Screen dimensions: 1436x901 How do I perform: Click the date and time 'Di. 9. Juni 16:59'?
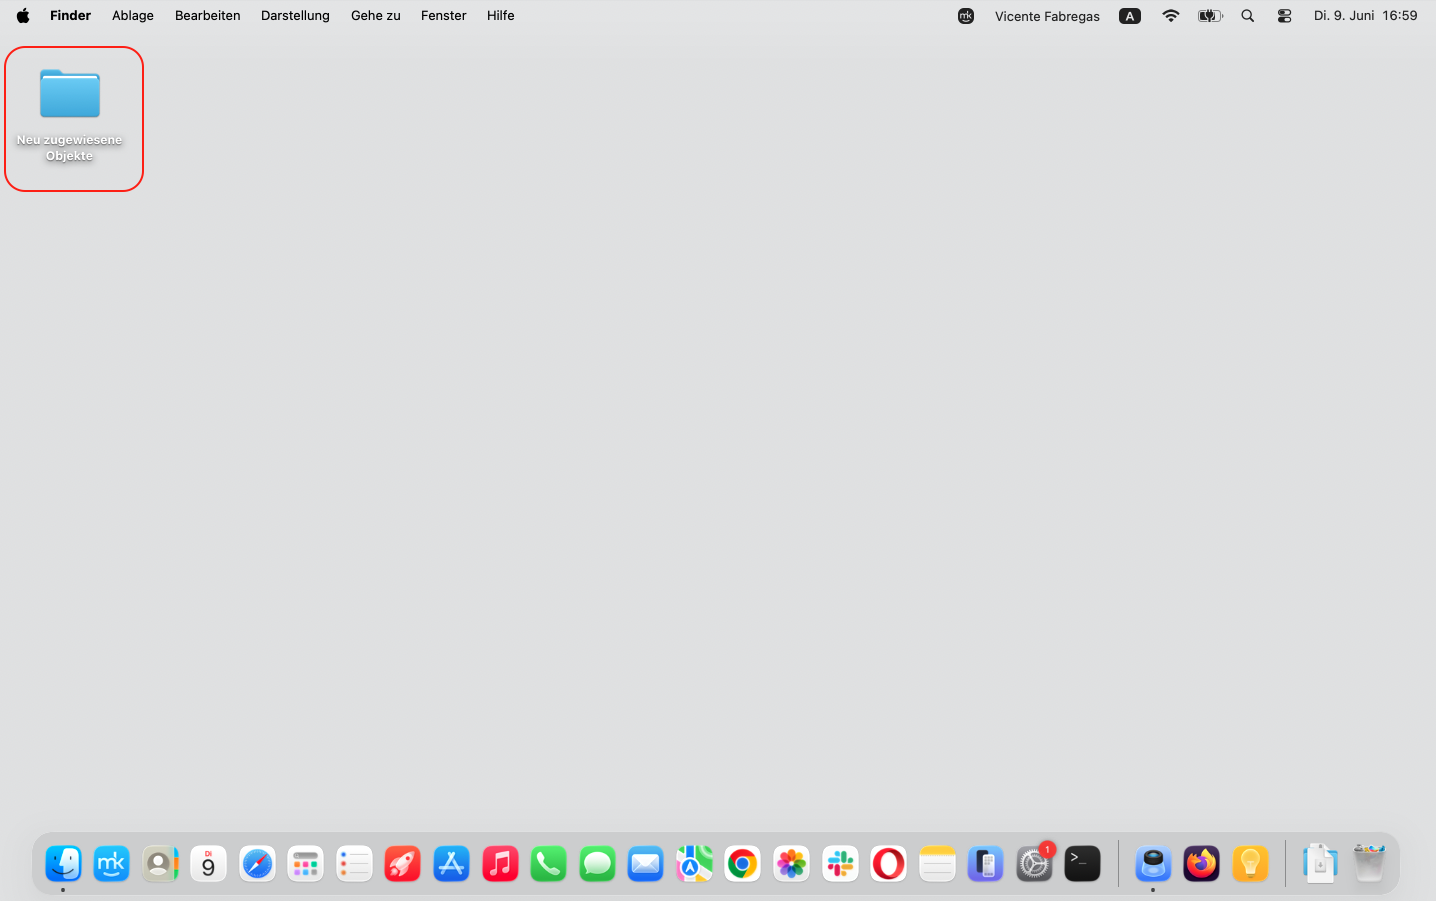[x=1365, y=15]
